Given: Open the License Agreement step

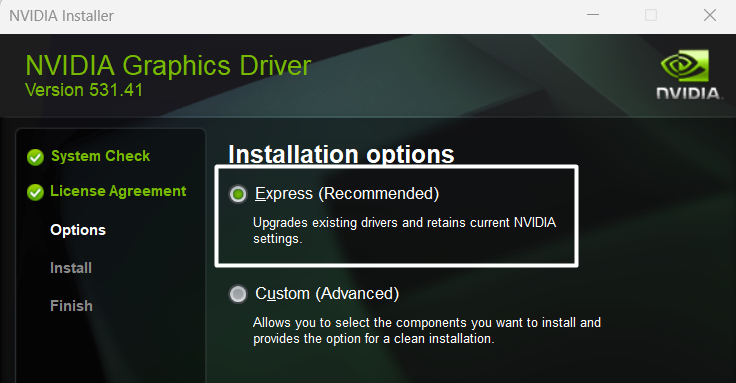Looking at the screenshot, I should click(118, 191).
